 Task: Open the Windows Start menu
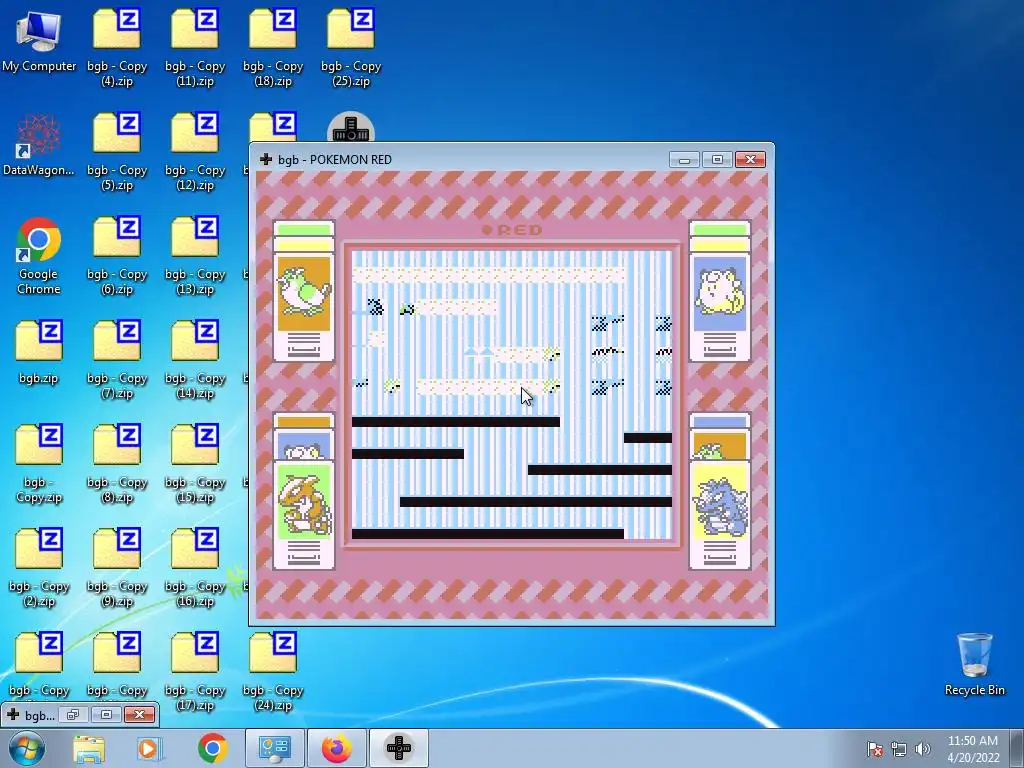25,748
